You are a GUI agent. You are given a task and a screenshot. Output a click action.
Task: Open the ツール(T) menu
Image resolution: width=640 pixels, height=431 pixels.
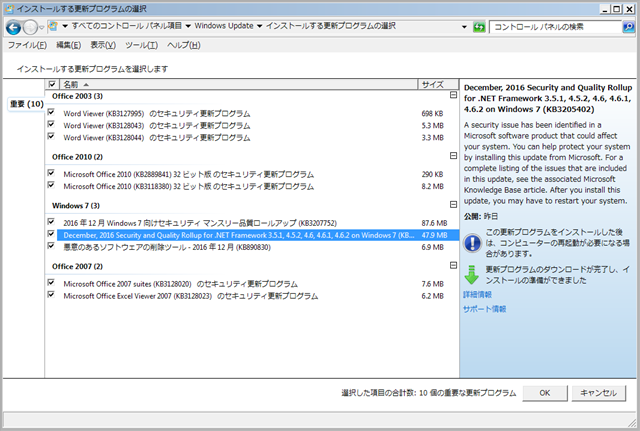coord(141,45)
